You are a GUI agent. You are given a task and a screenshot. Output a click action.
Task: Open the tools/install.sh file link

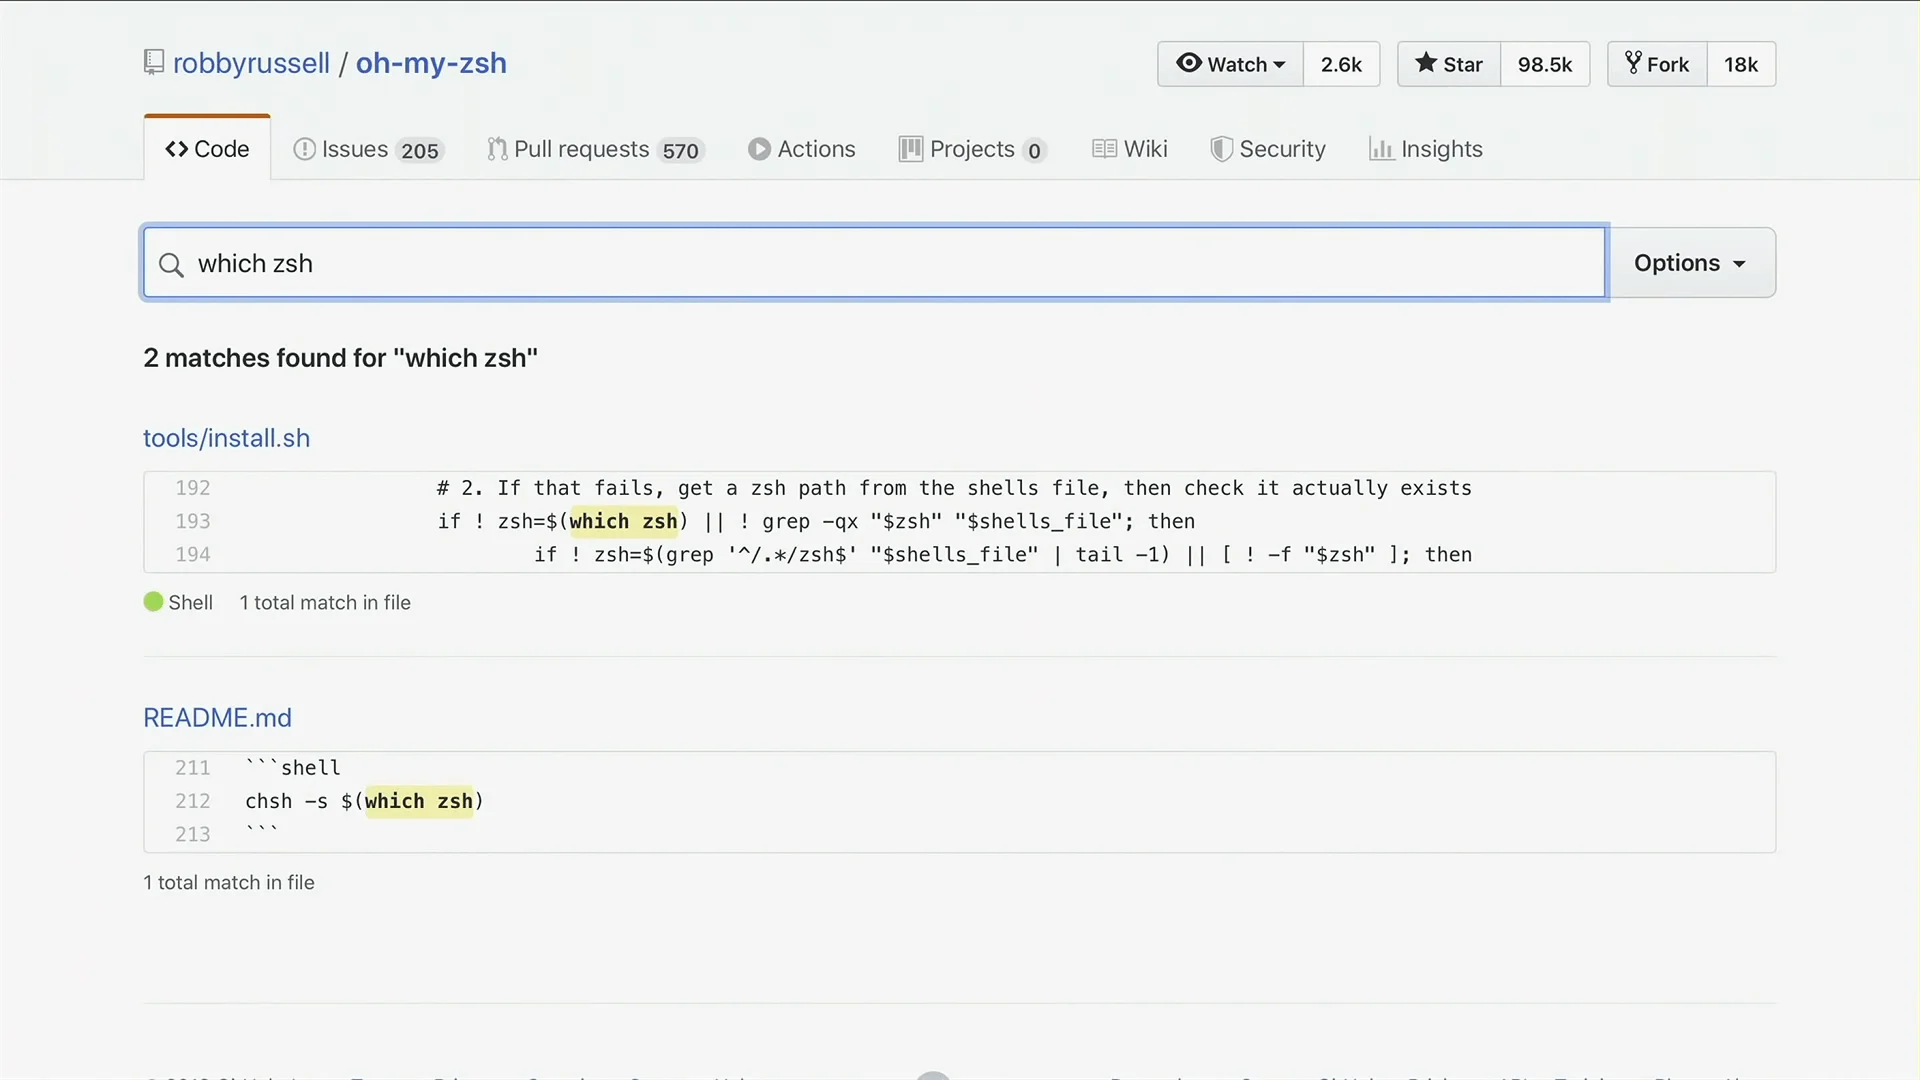(x=226, y=438)
